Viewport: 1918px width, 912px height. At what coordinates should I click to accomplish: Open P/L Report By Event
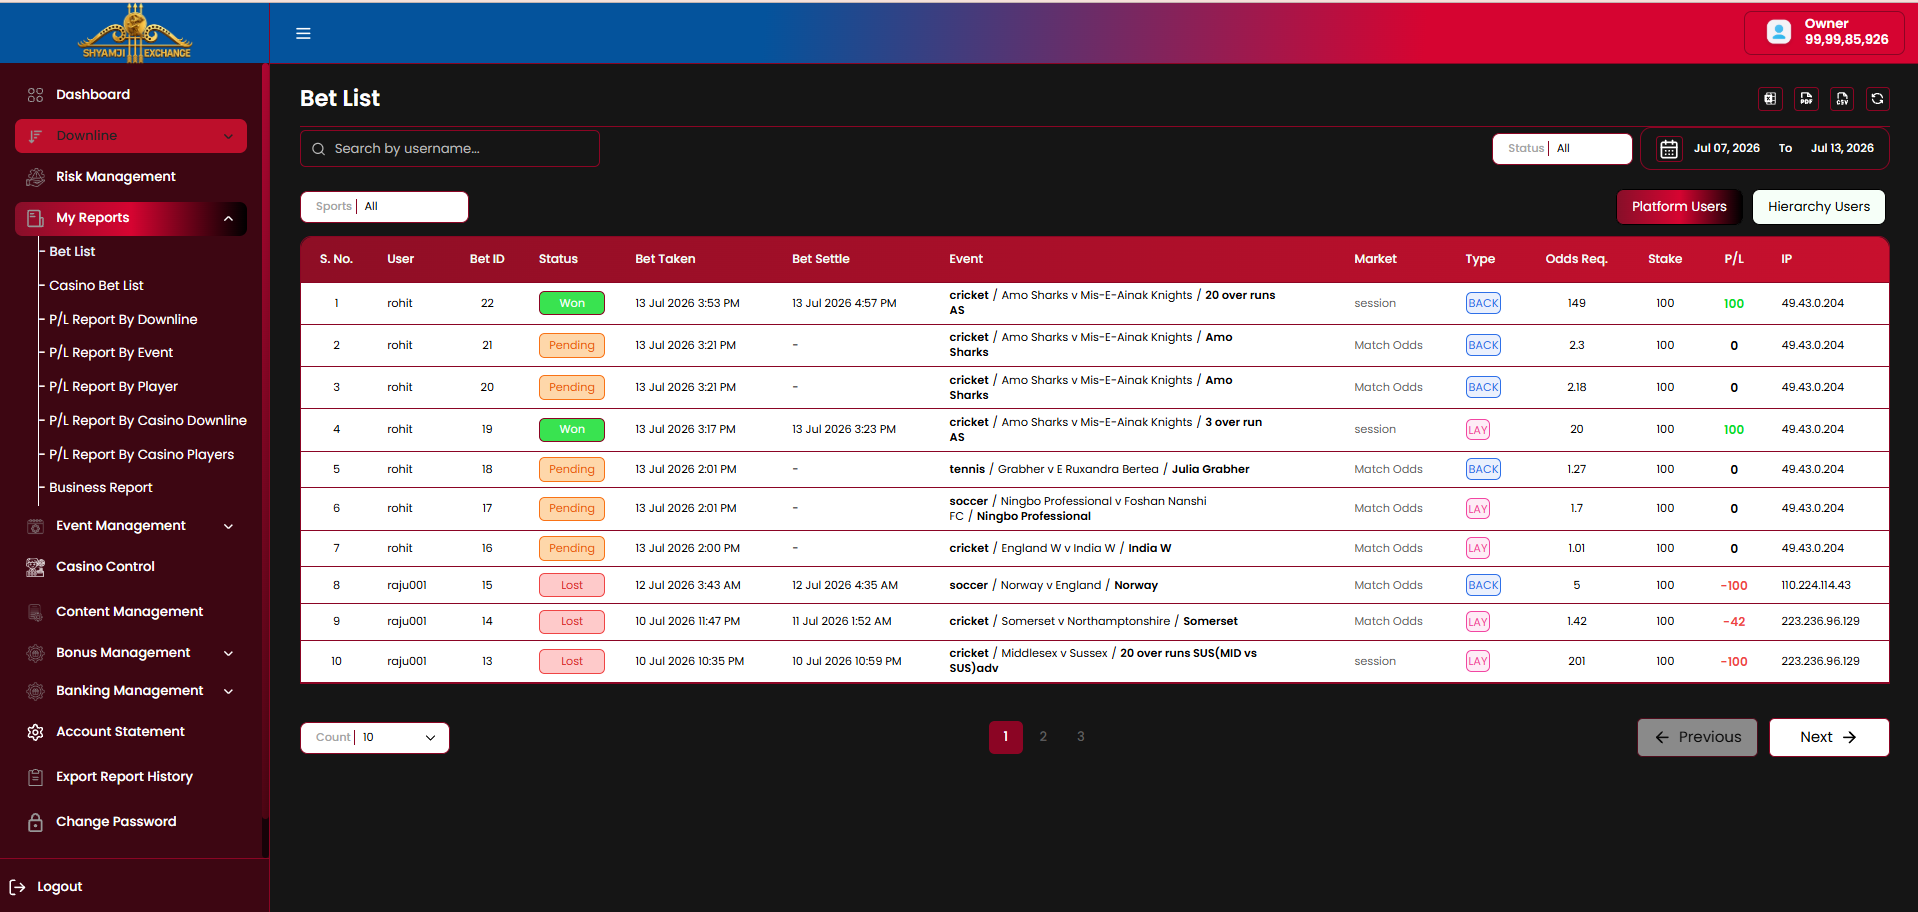(111, 353)
